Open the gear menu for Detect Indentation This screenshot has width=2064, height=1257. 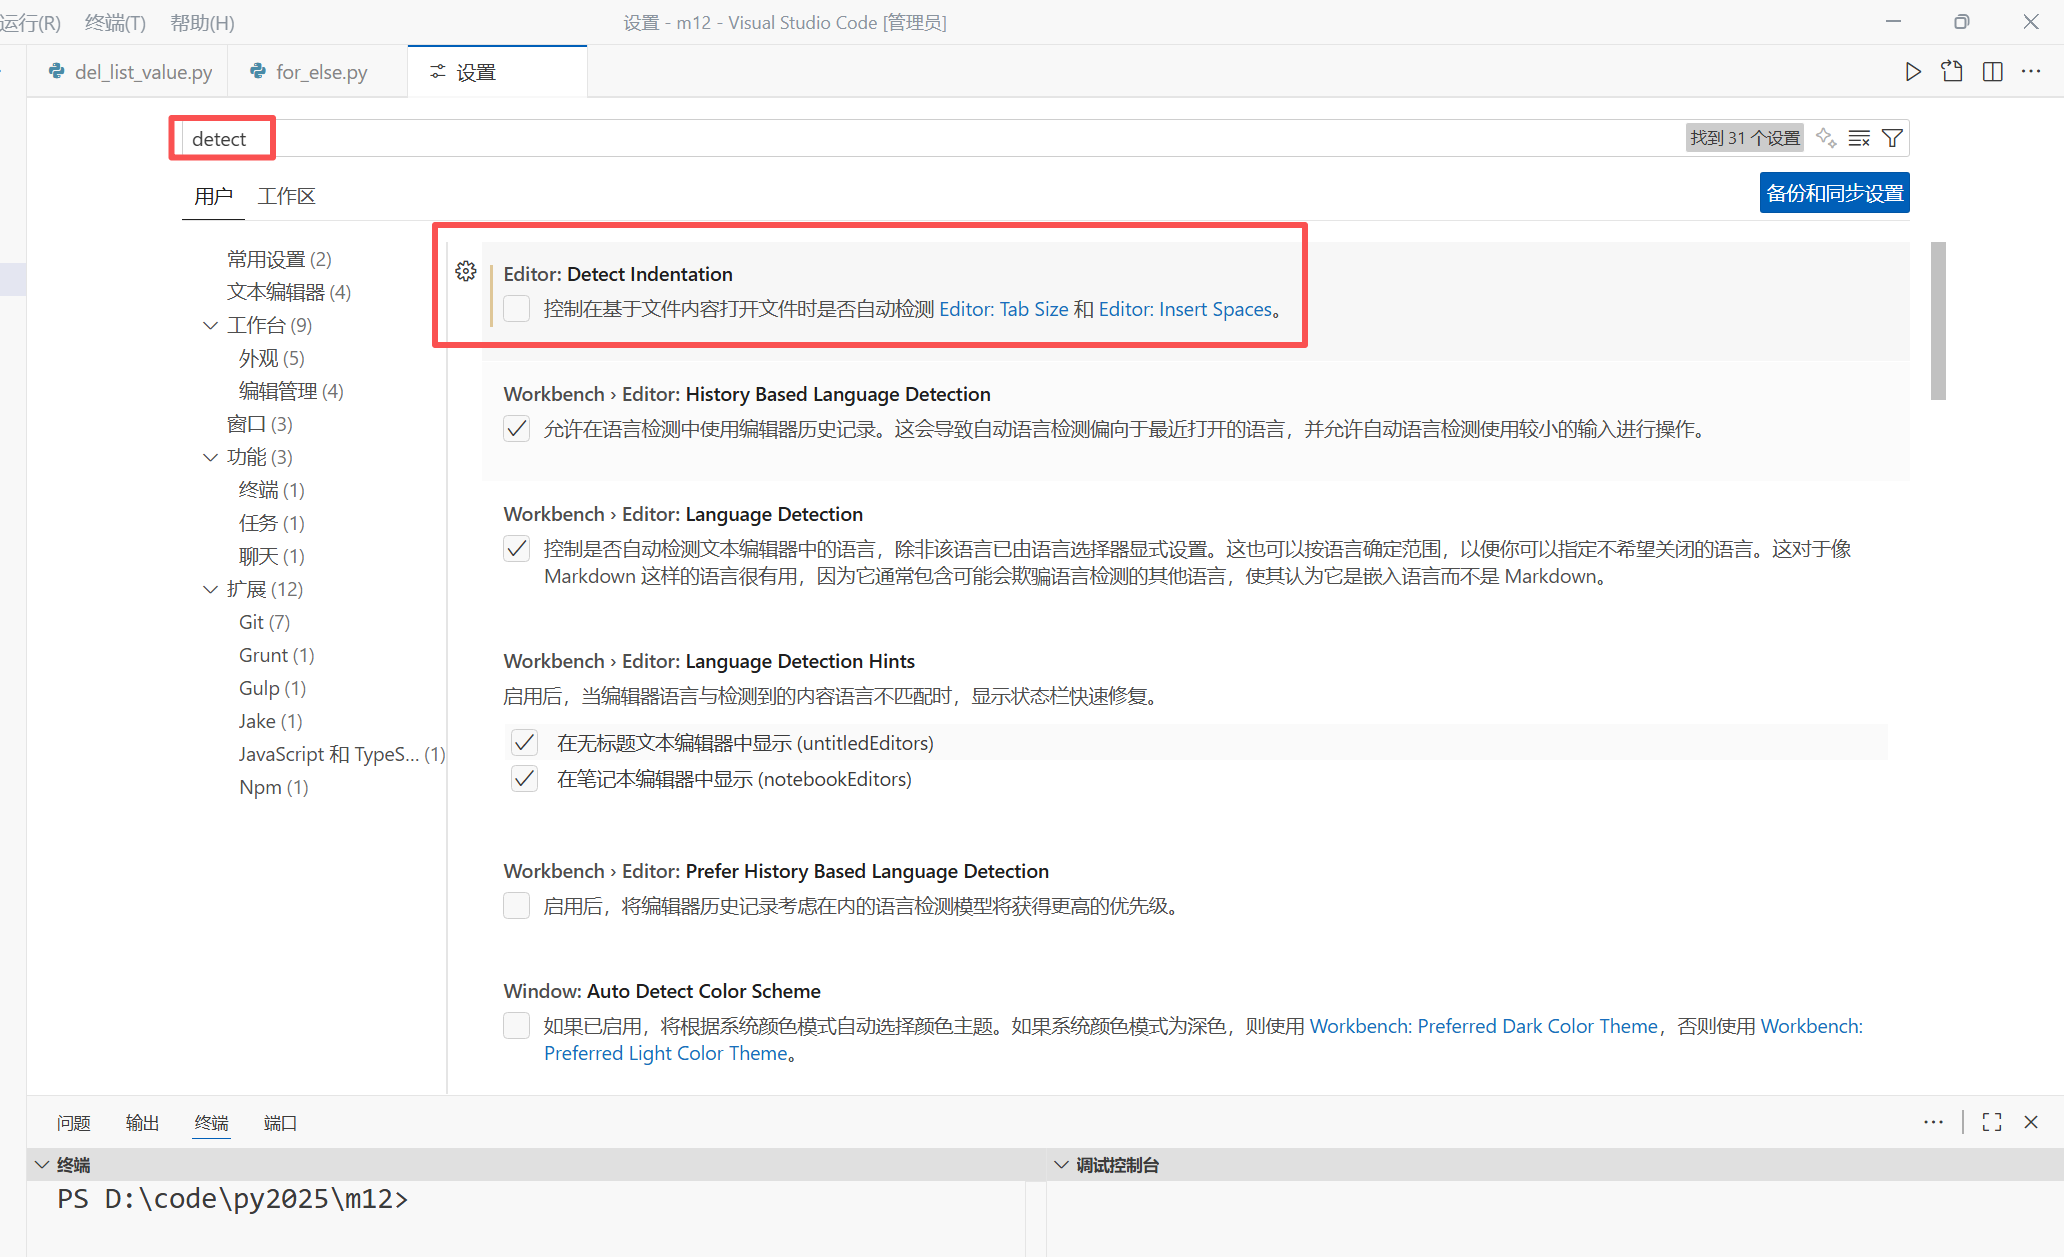point(466,272)
